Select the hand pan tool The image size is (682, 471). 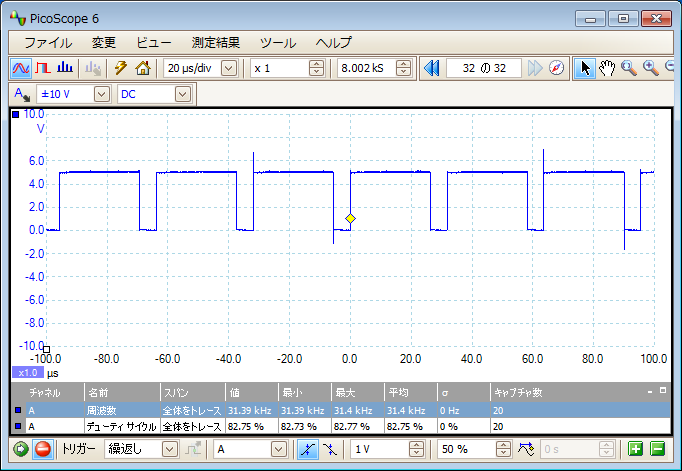click(x=607, y=68)
